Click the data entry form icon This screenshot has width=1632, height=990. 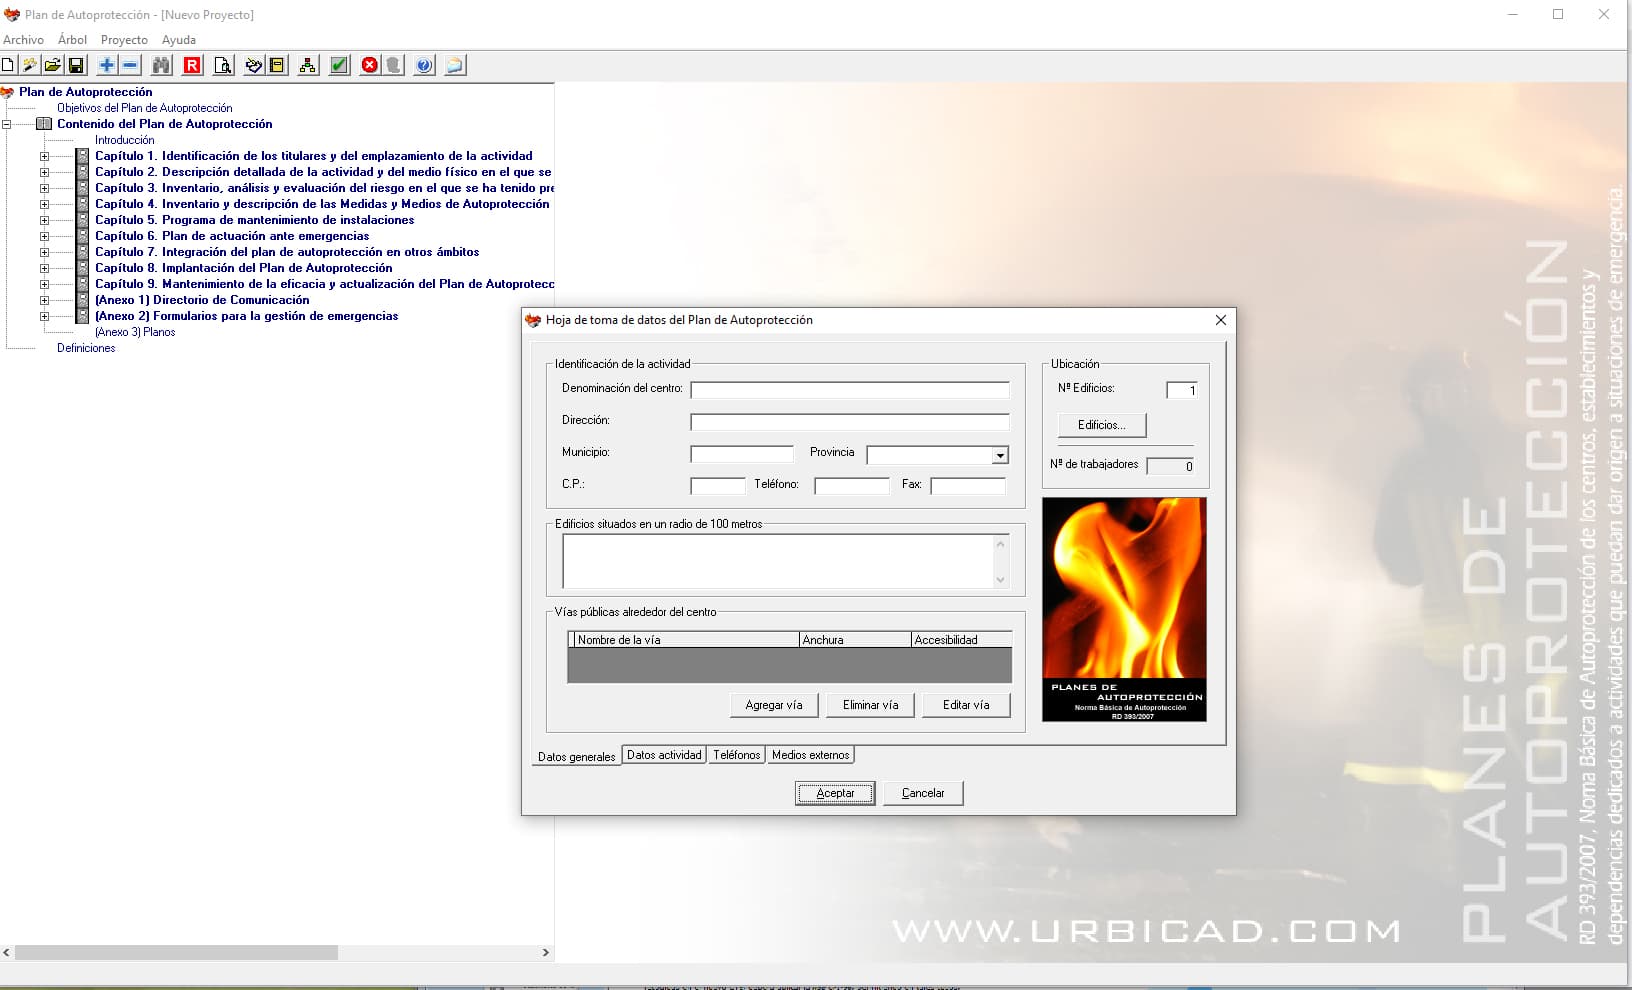[x=254, y=65]
